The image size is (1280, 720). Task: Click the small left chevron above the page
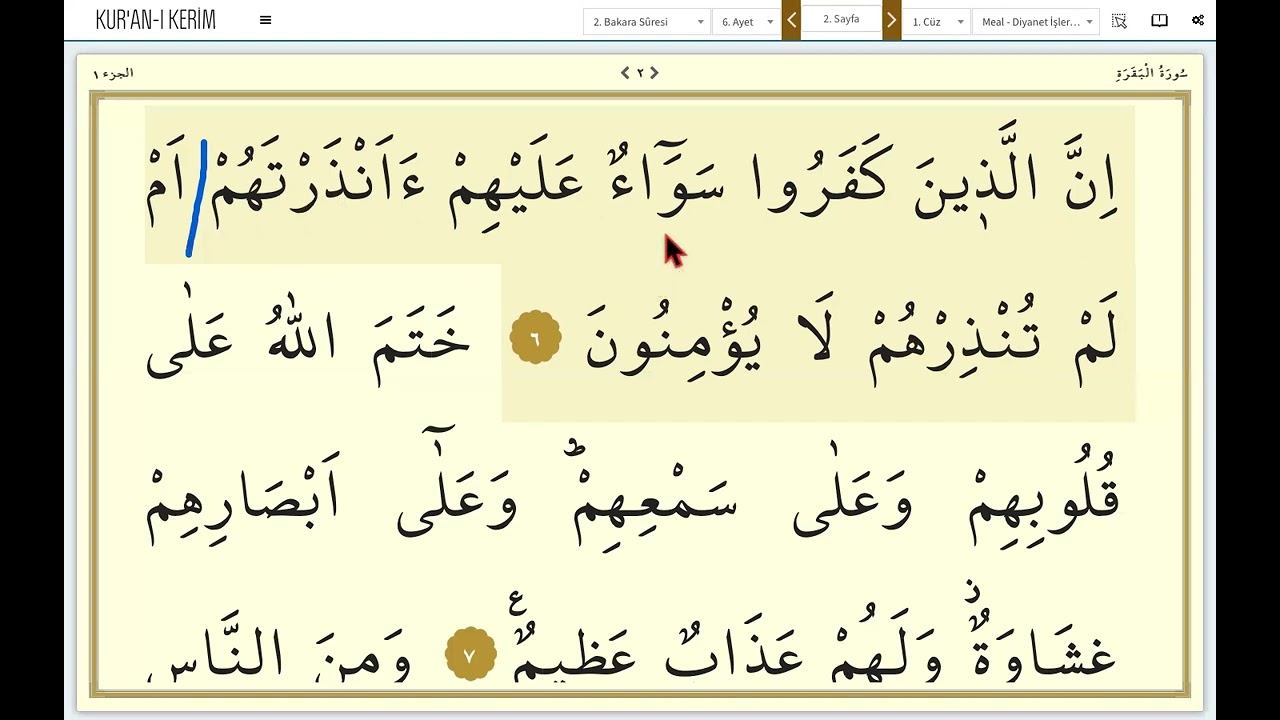(x=625, y=73)
